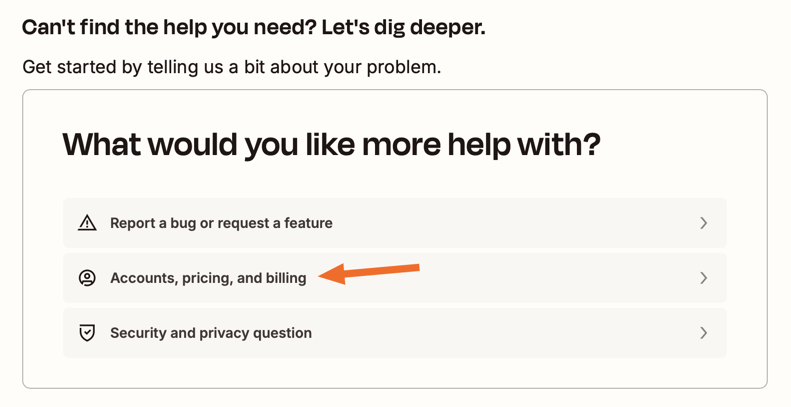Image resolution: width=791 pixels, height=407 pixels.
Task: Click the warning triangle icon
Action: pos(87,222)
